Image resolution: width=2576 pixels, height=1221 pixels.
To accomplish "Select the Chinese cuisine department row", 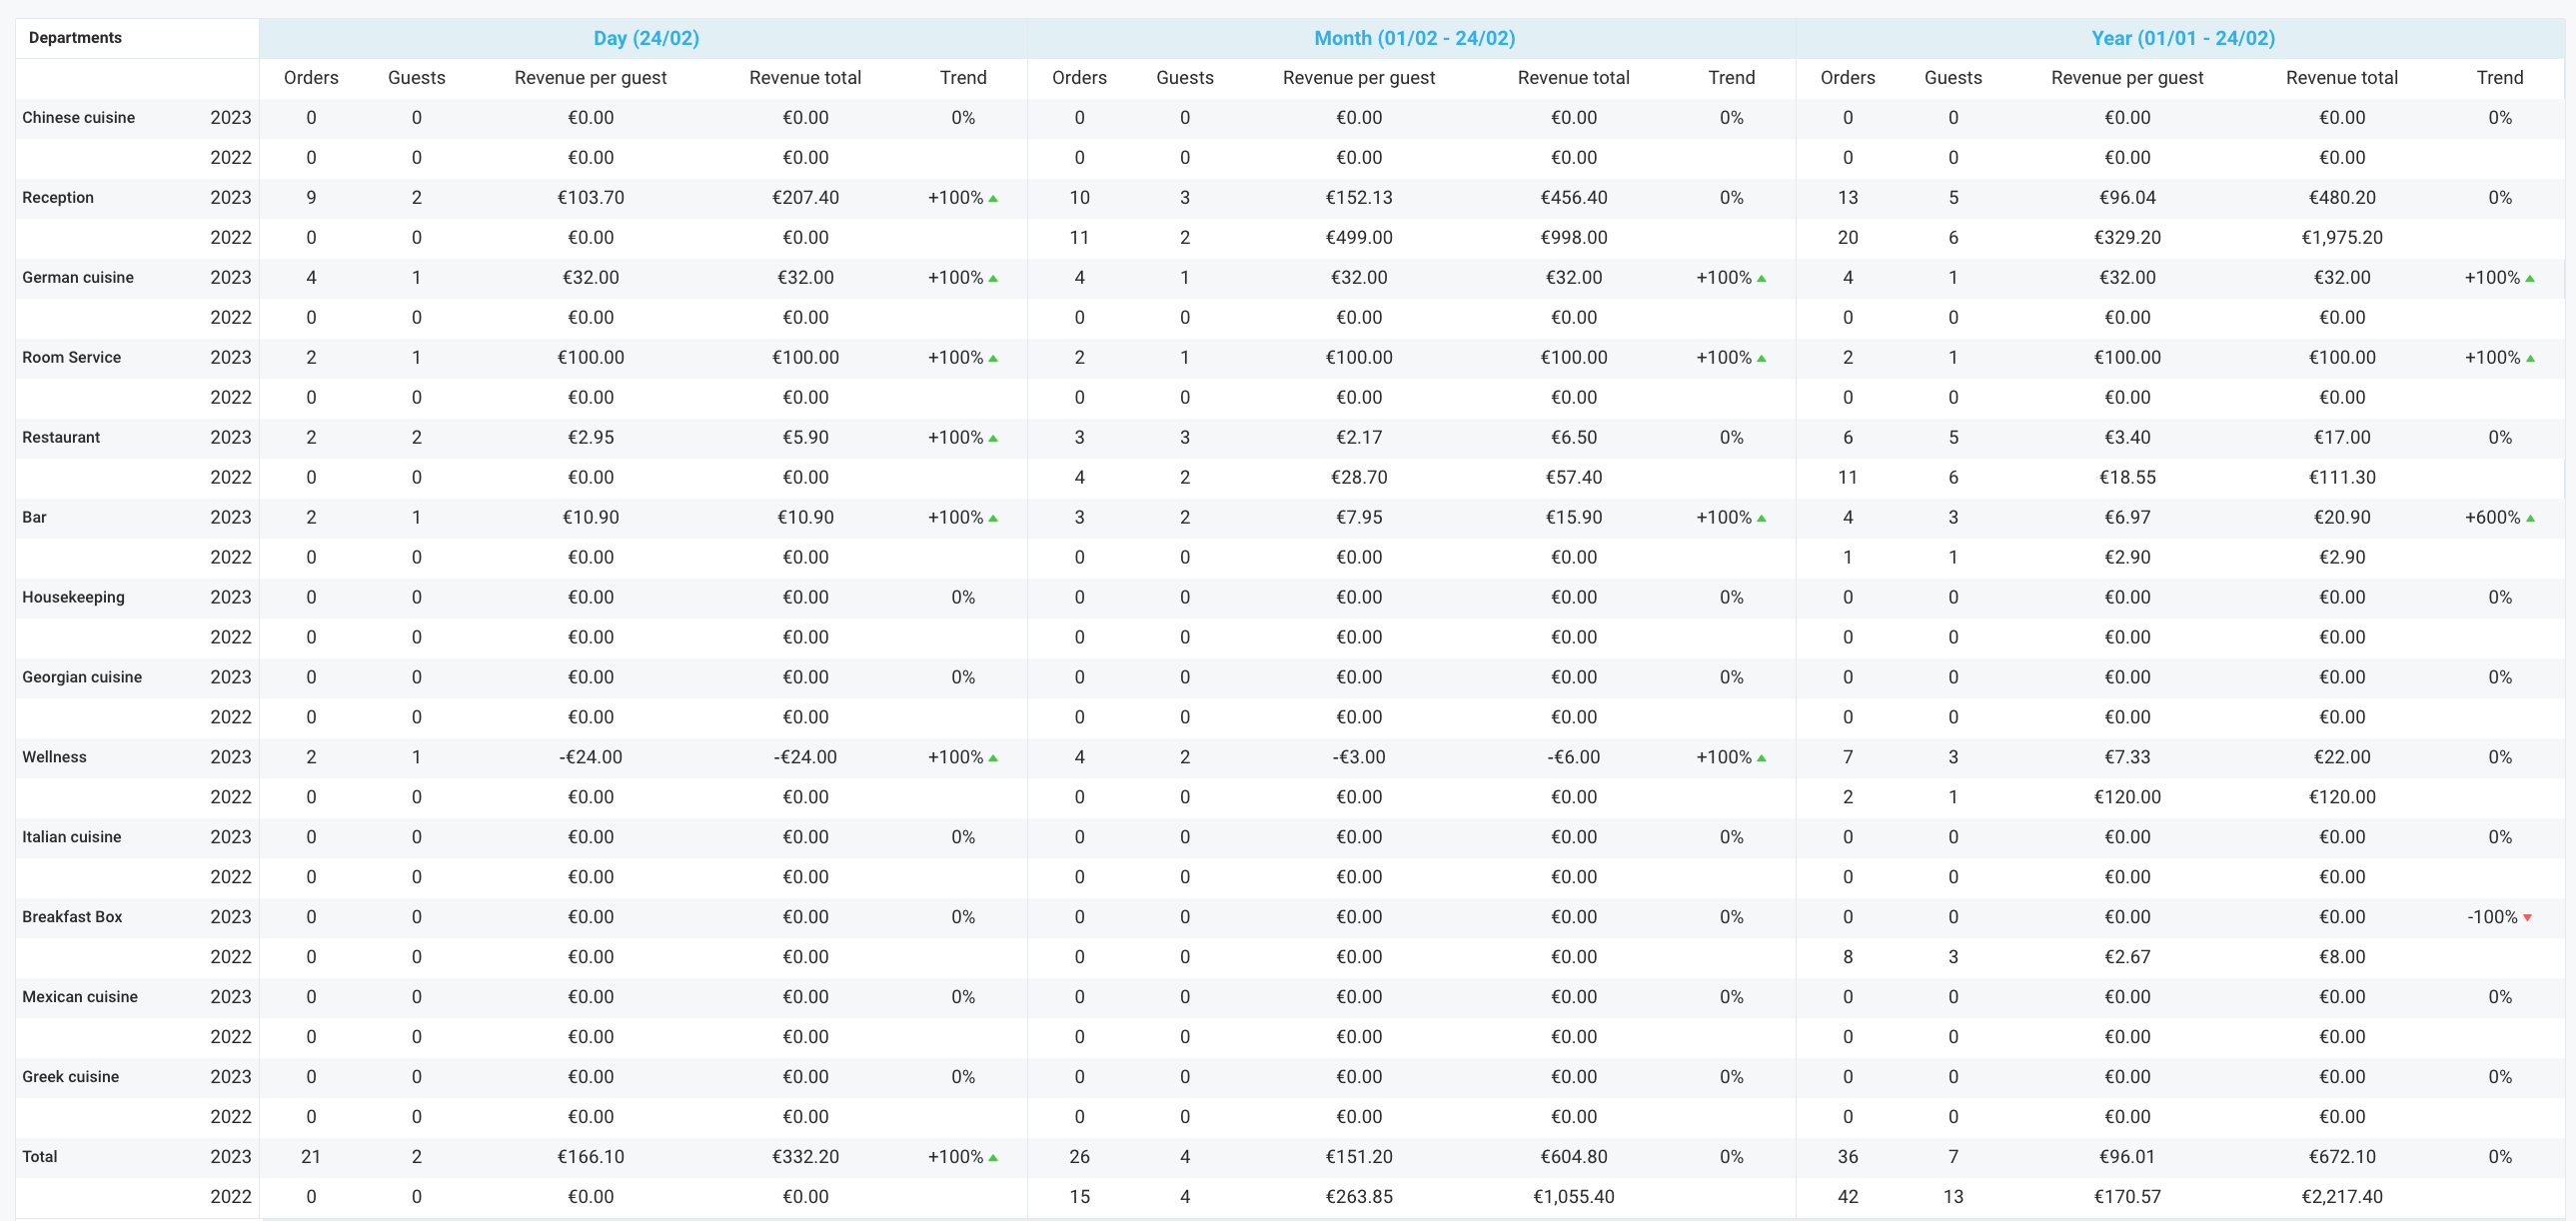I will click(78, 118).
